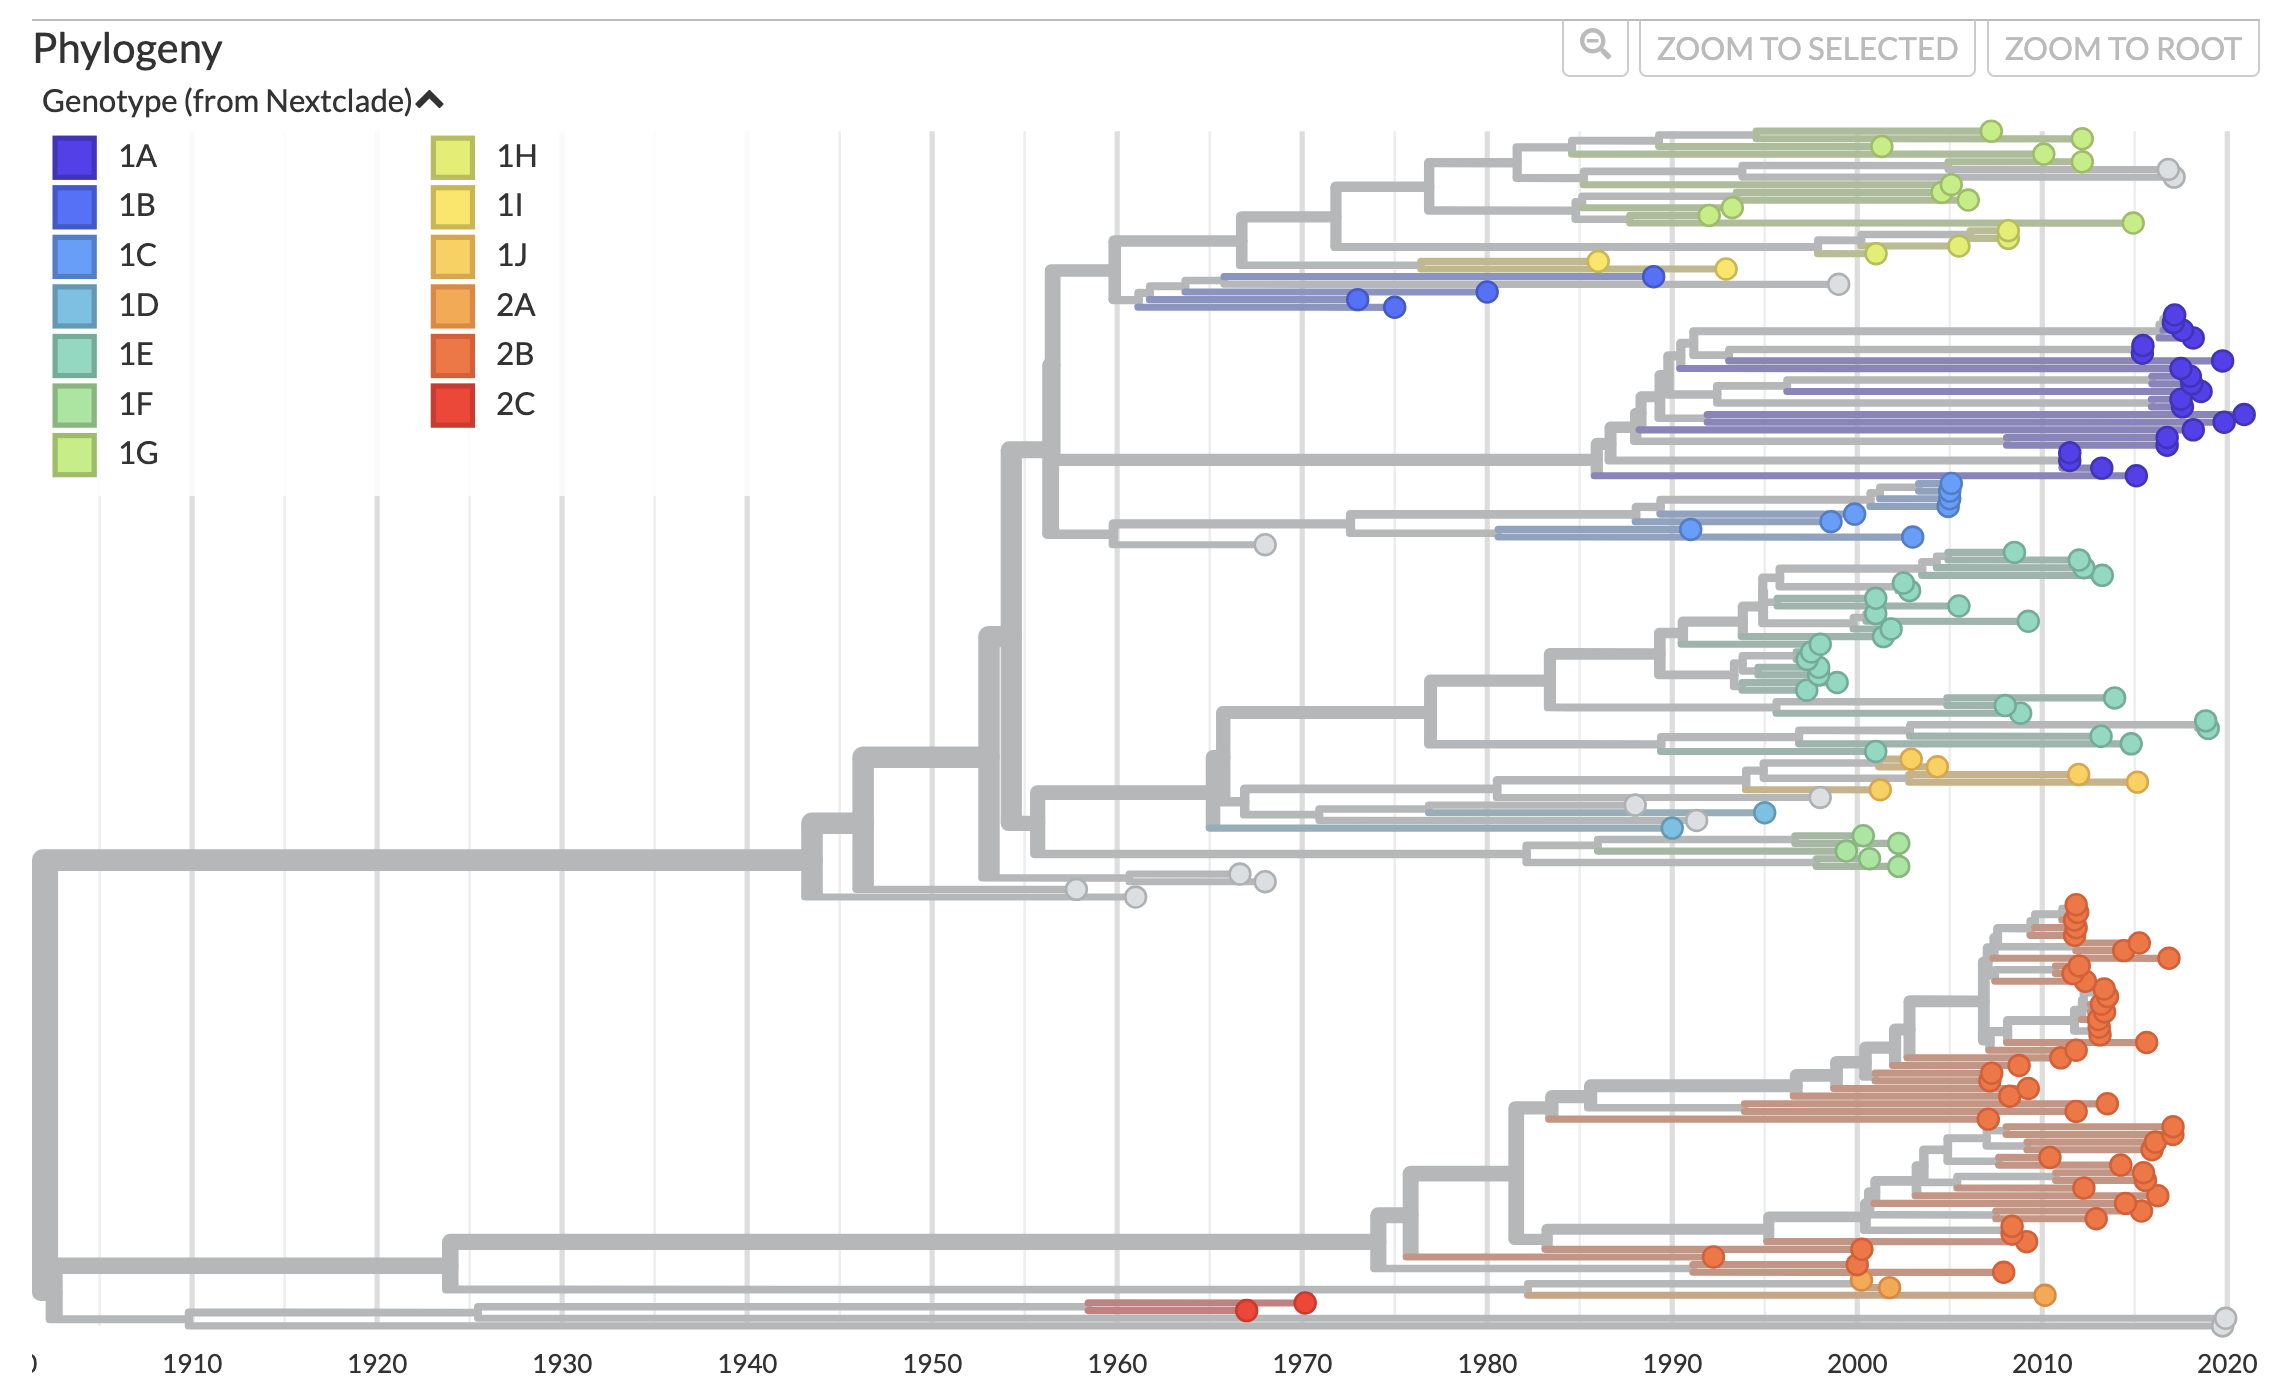Viewport: 2288px width, 1396px height.
Task: Select the 1J legend swatch
Action: click(x=453, y=256)
